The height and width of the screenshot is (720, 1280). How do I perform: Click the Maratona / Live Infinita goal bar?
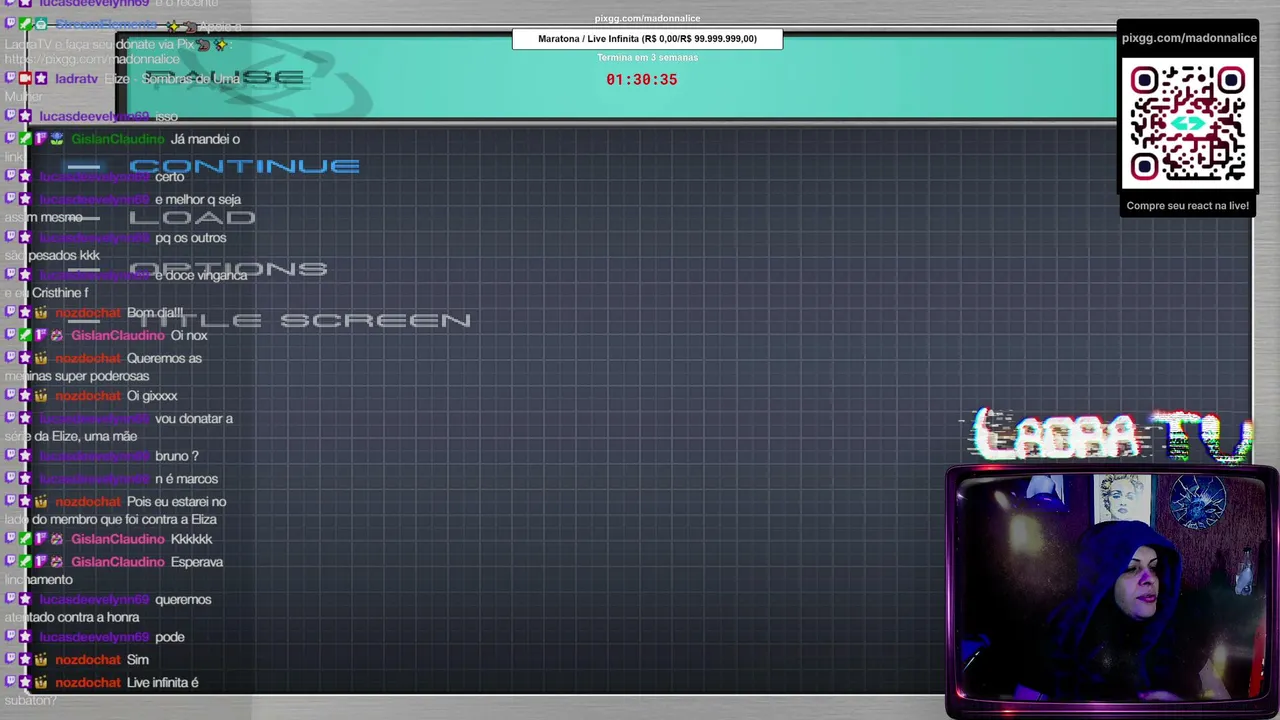[x=647, y=39]
